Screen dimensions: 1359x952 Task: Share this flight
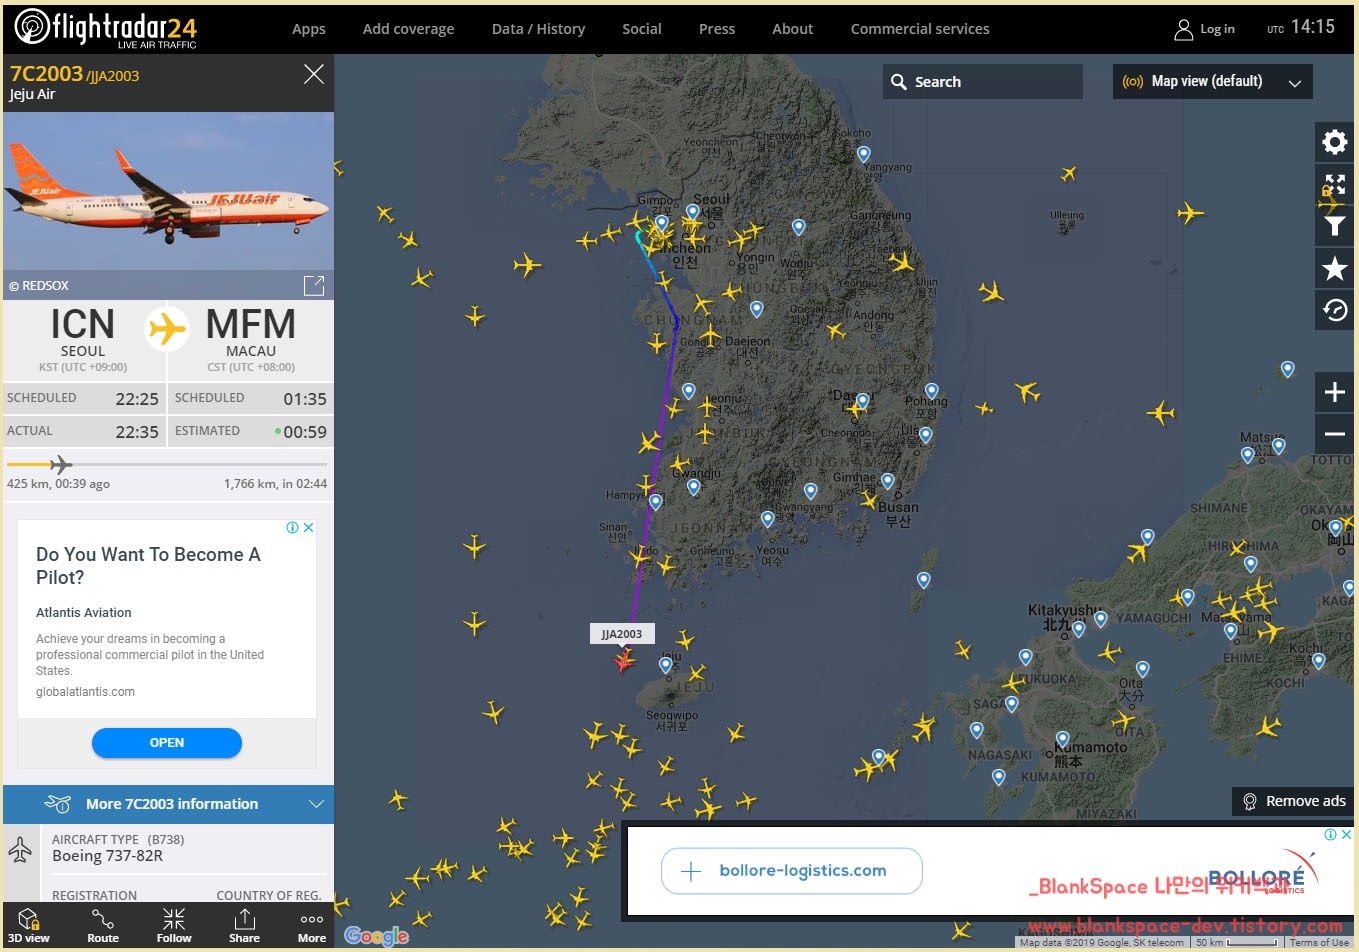click(x=244, y=925)
